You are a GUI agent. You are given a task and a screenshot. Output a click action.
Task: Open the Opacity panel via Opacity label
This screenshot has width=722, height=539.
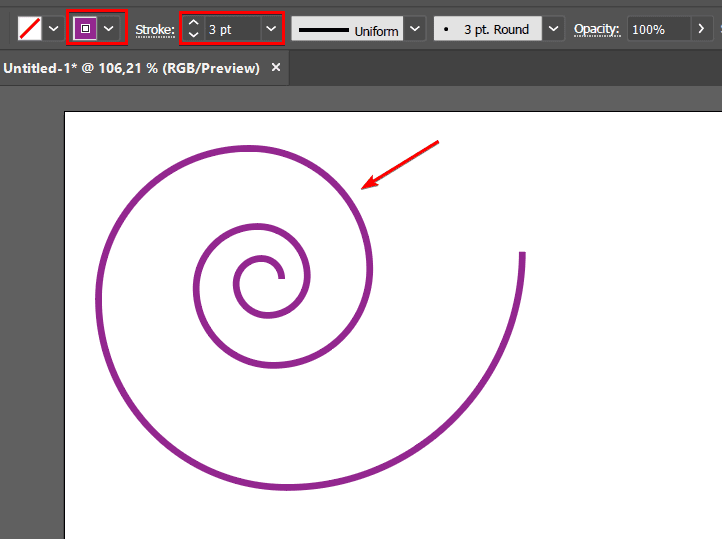pyautogui.click(x=596, y=30)
